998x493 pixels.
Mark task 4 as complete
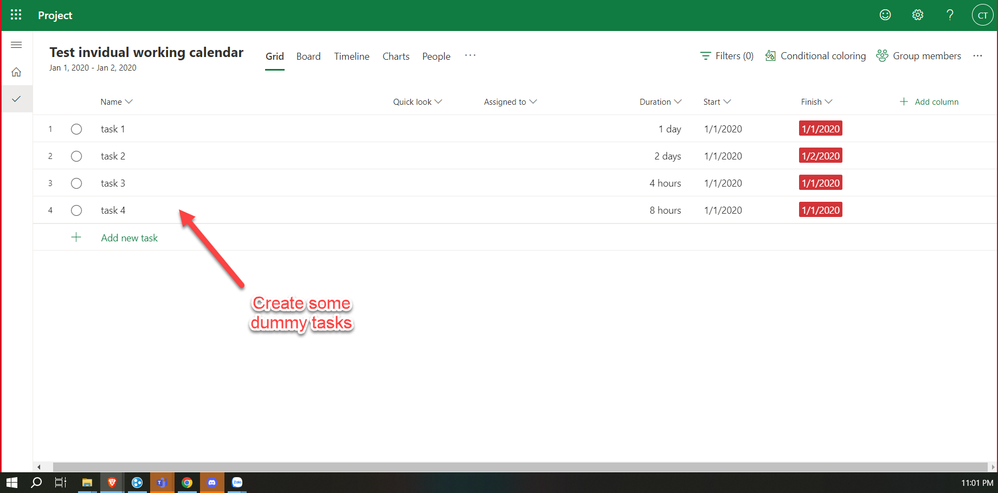76,210
